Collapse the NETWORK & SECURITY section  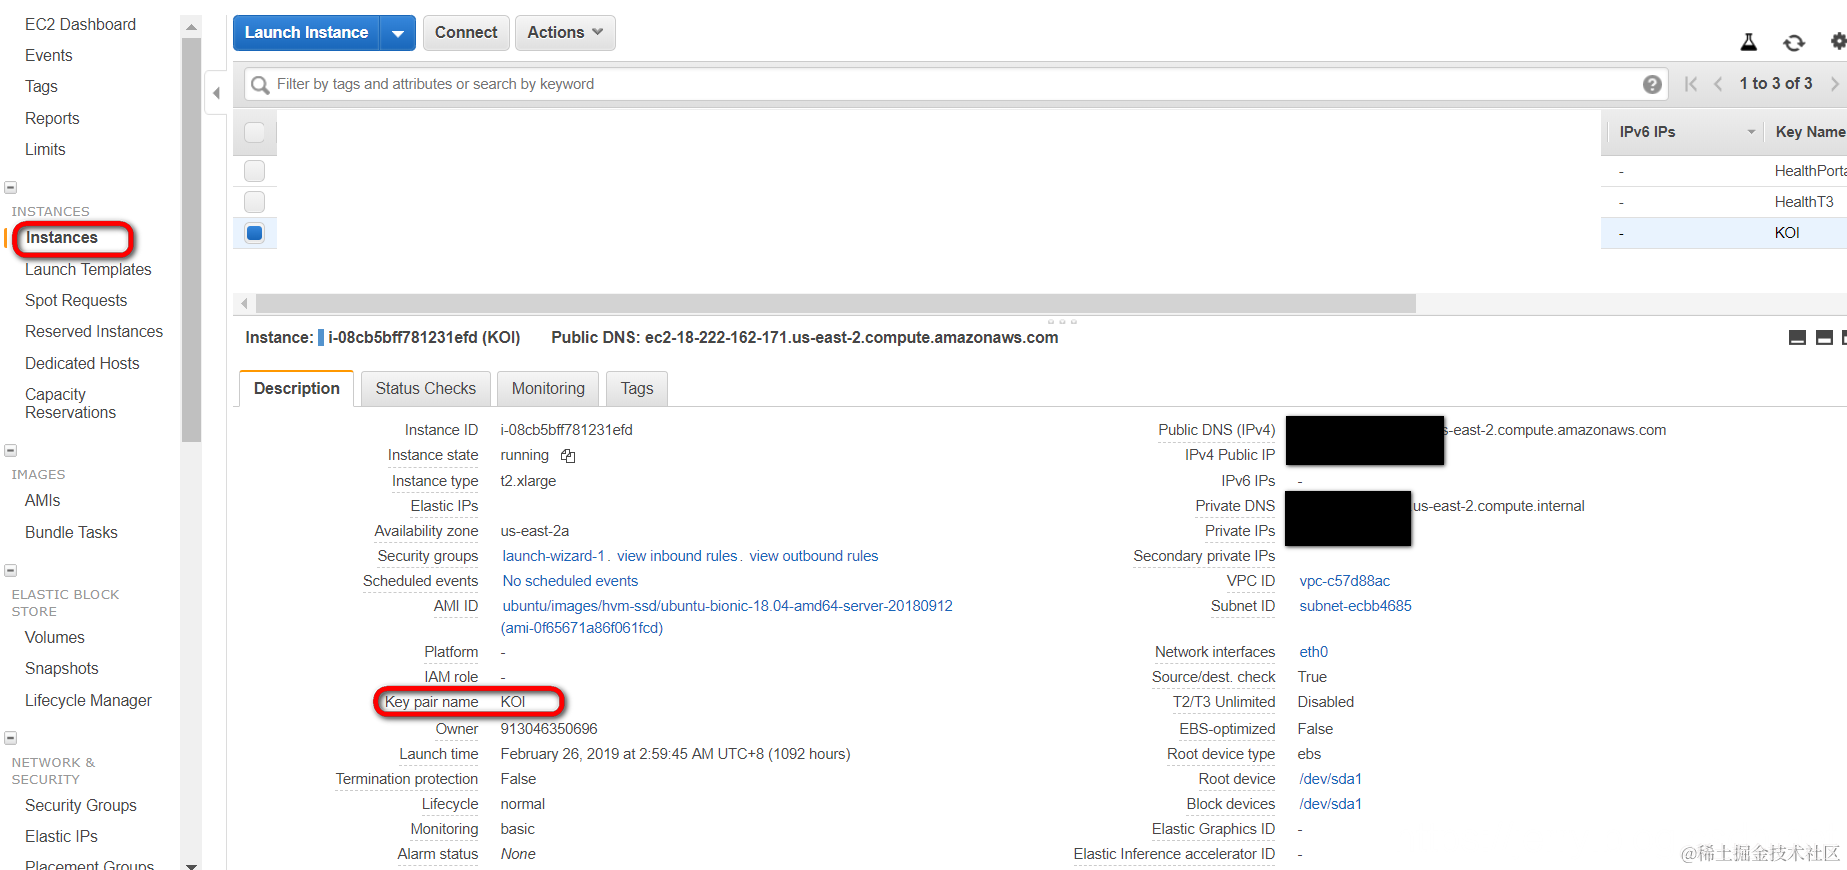pos(10,738)
